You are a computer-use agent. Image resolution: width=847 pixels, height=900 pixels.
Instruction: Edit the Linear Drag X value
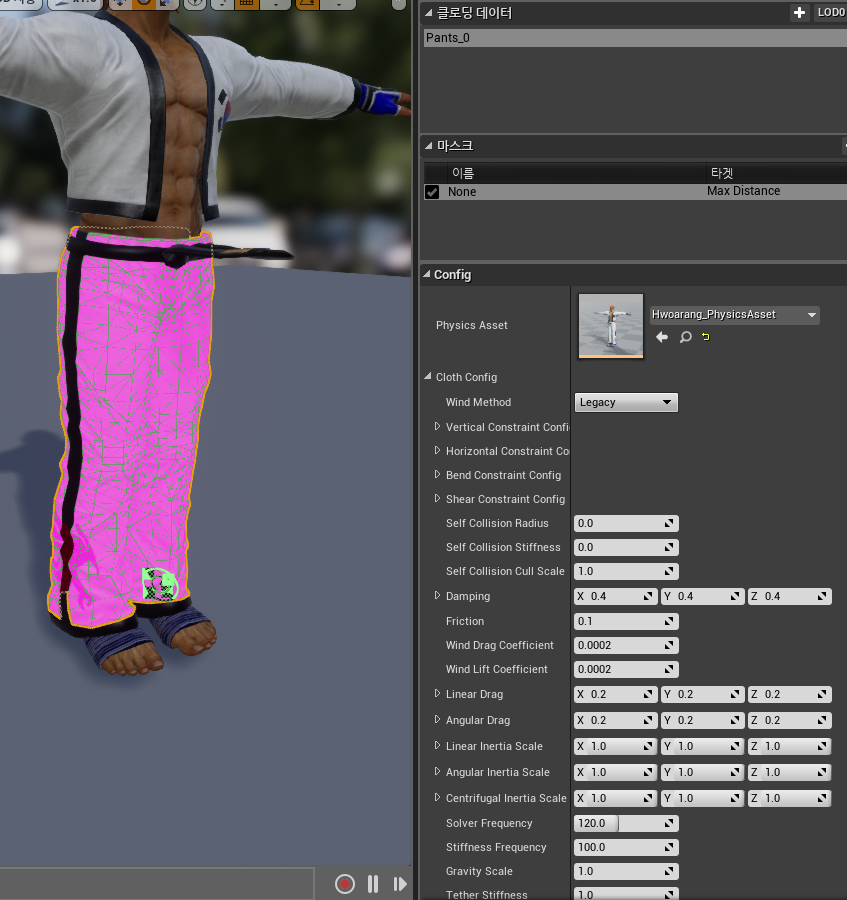tap(615, 695)
